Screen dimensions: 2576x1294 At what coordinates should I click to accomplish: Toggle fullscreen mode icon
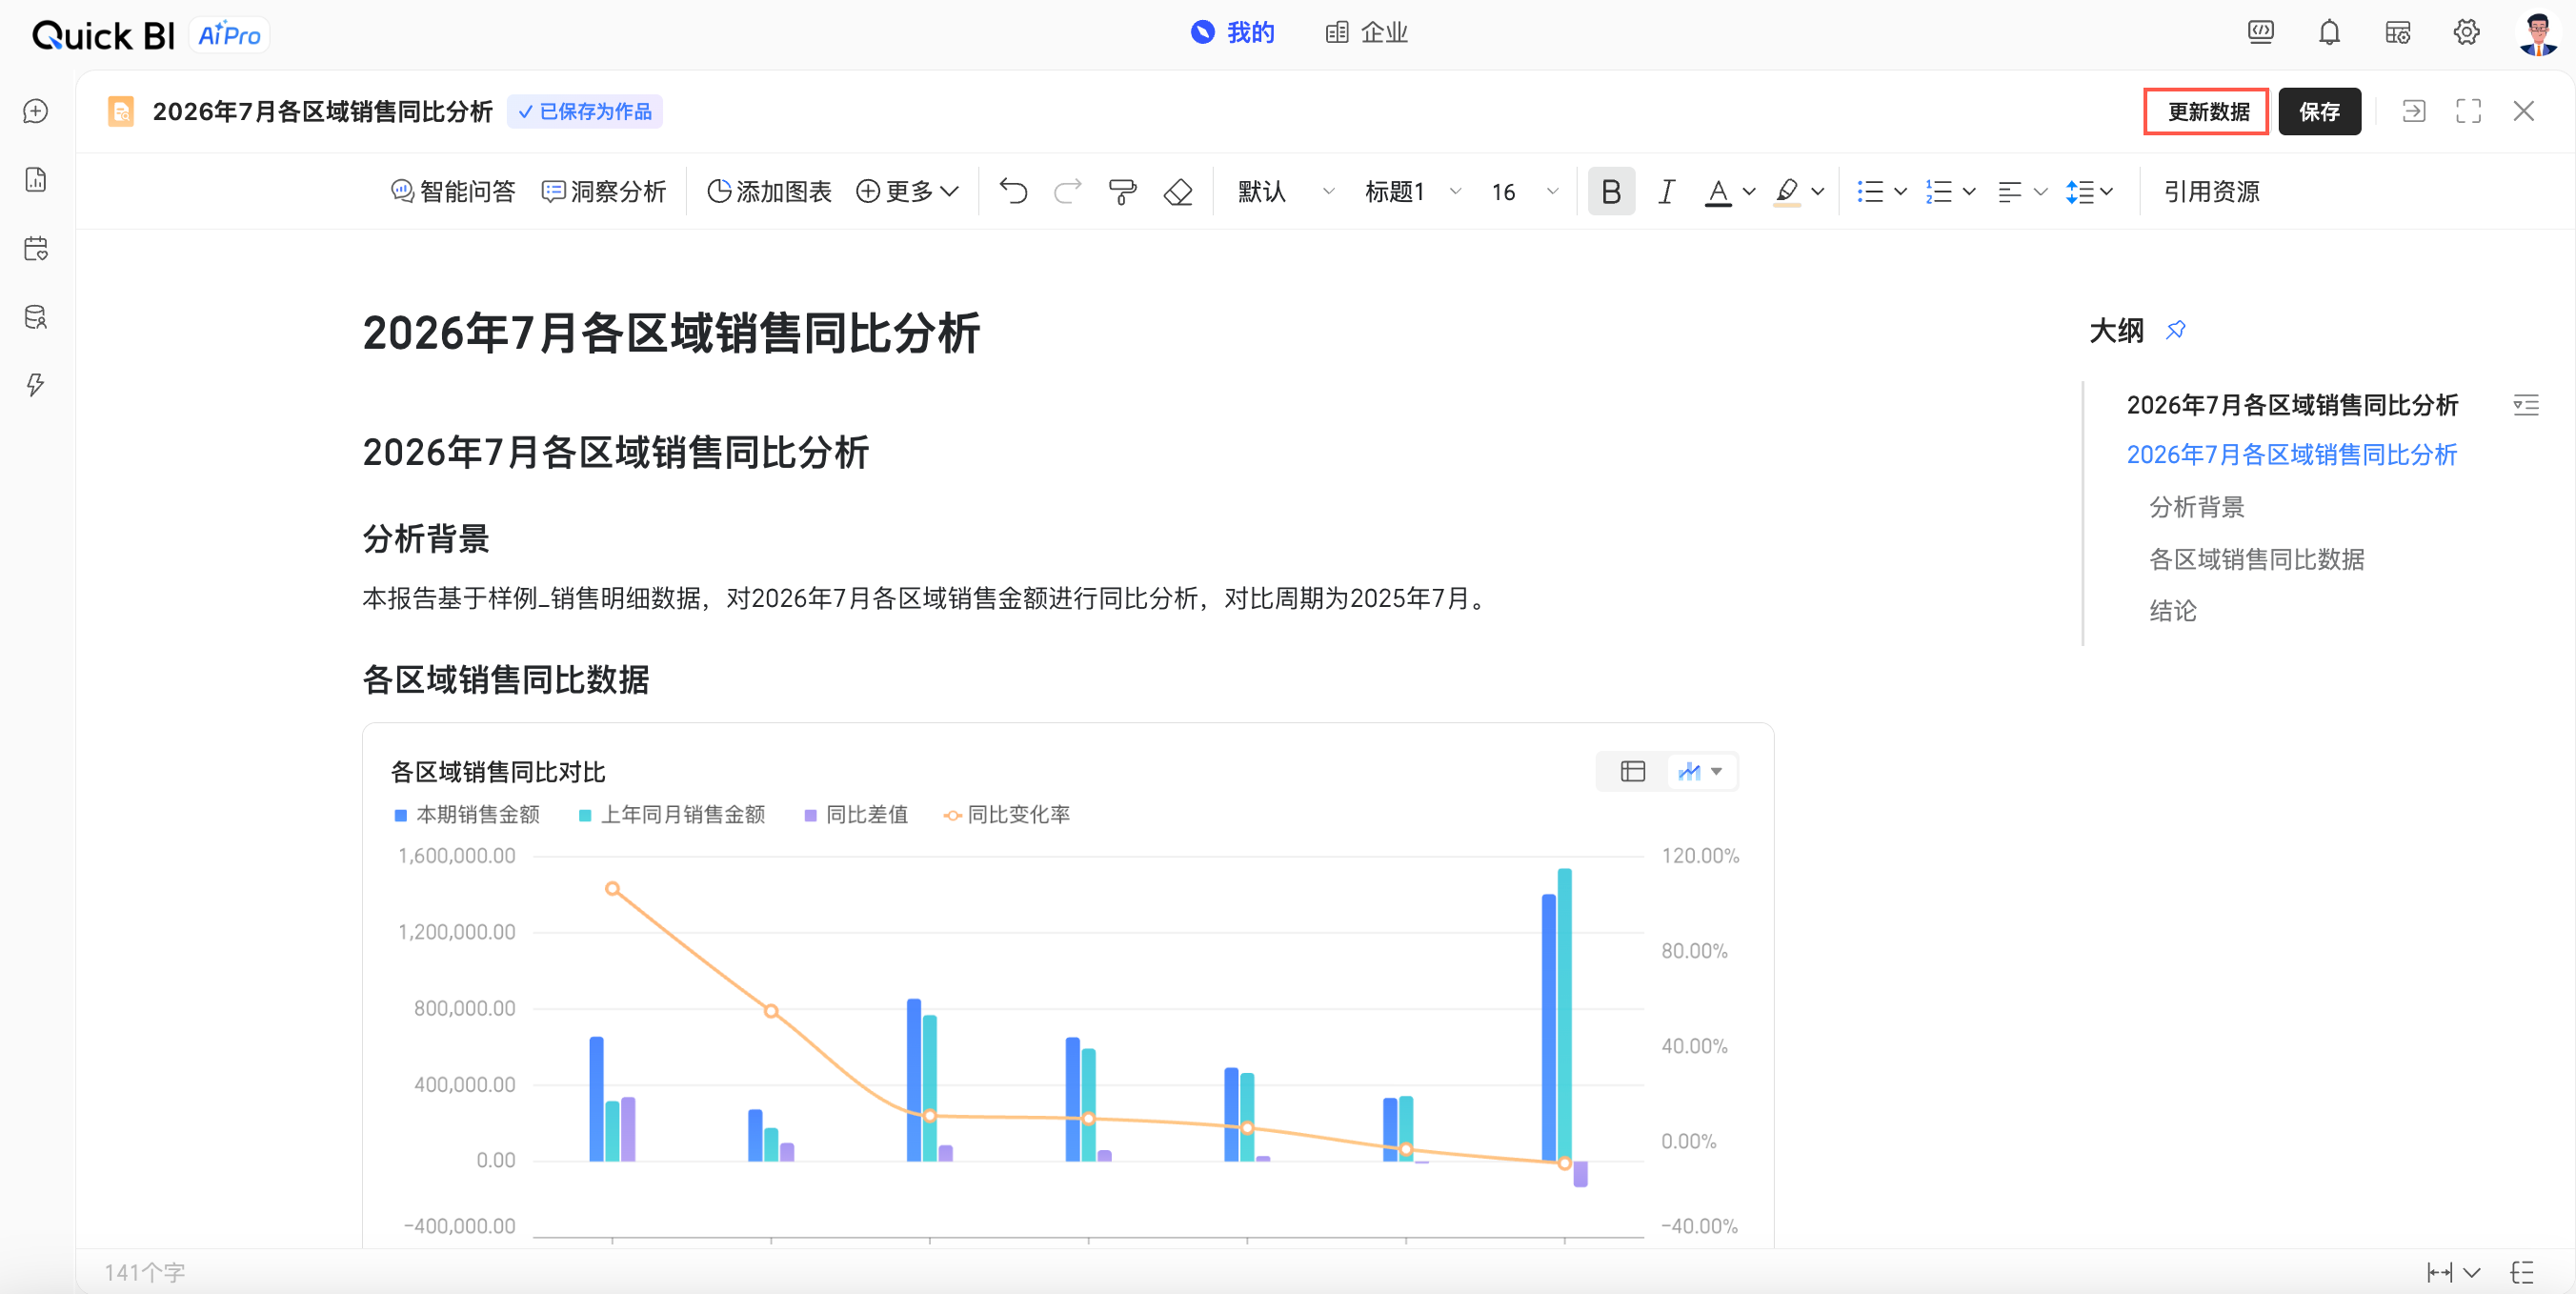pos(2468,111)
